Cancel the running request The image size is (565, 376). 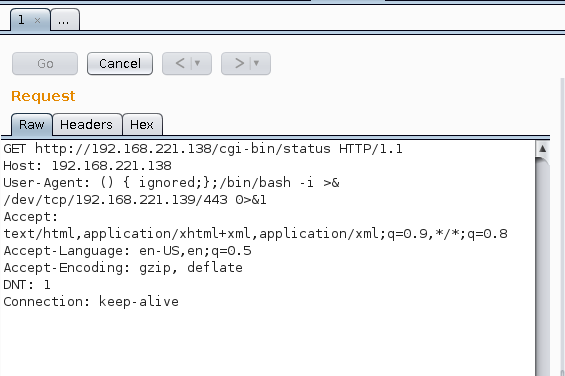pyautogui.click(x=120, y=64)
